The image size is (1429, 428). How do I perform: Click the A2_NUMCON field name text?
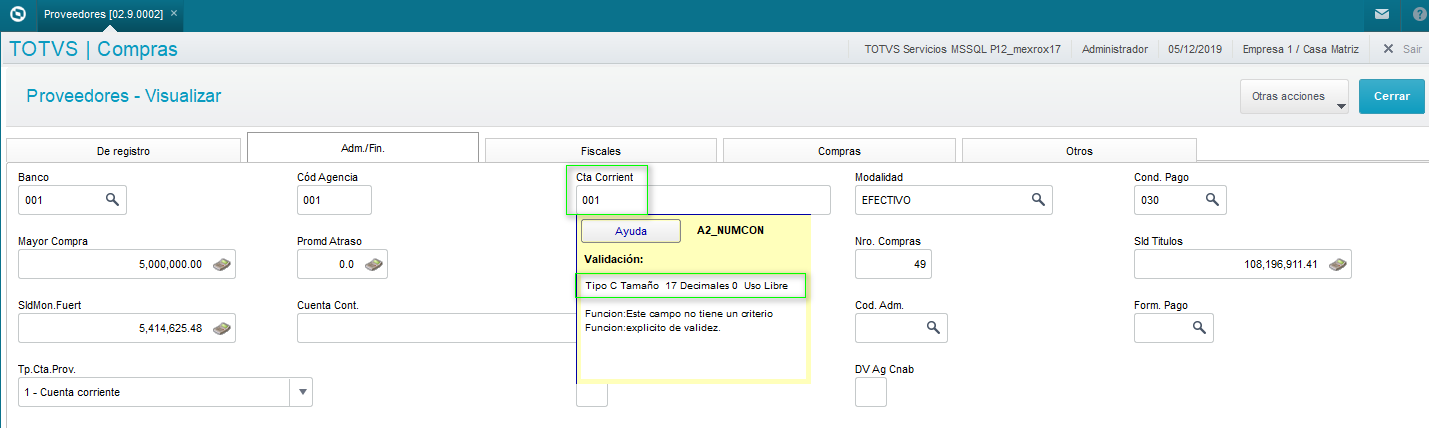coord(730,230)
